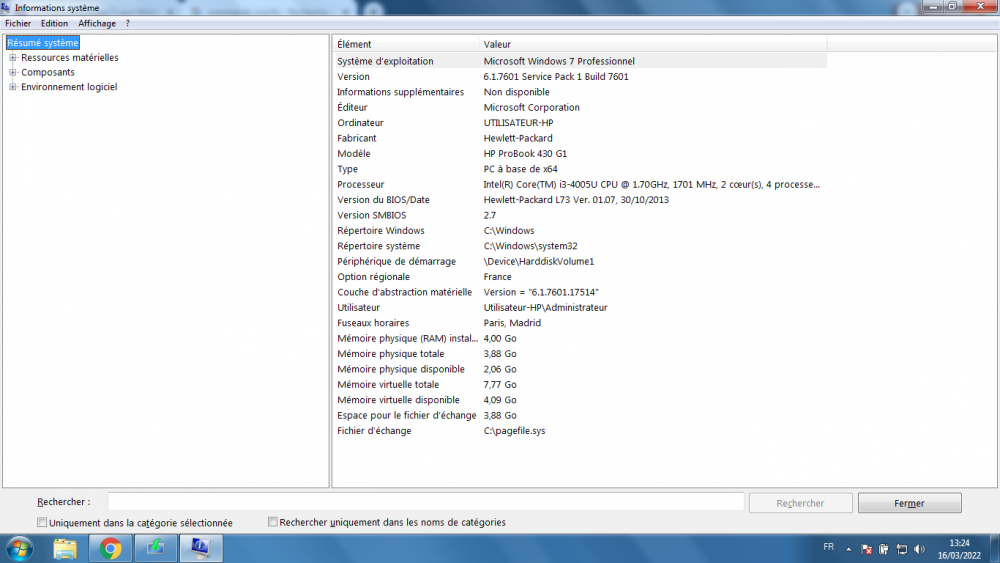
Task: Click the Rechercher search button
Action: (x=800, y=503)
